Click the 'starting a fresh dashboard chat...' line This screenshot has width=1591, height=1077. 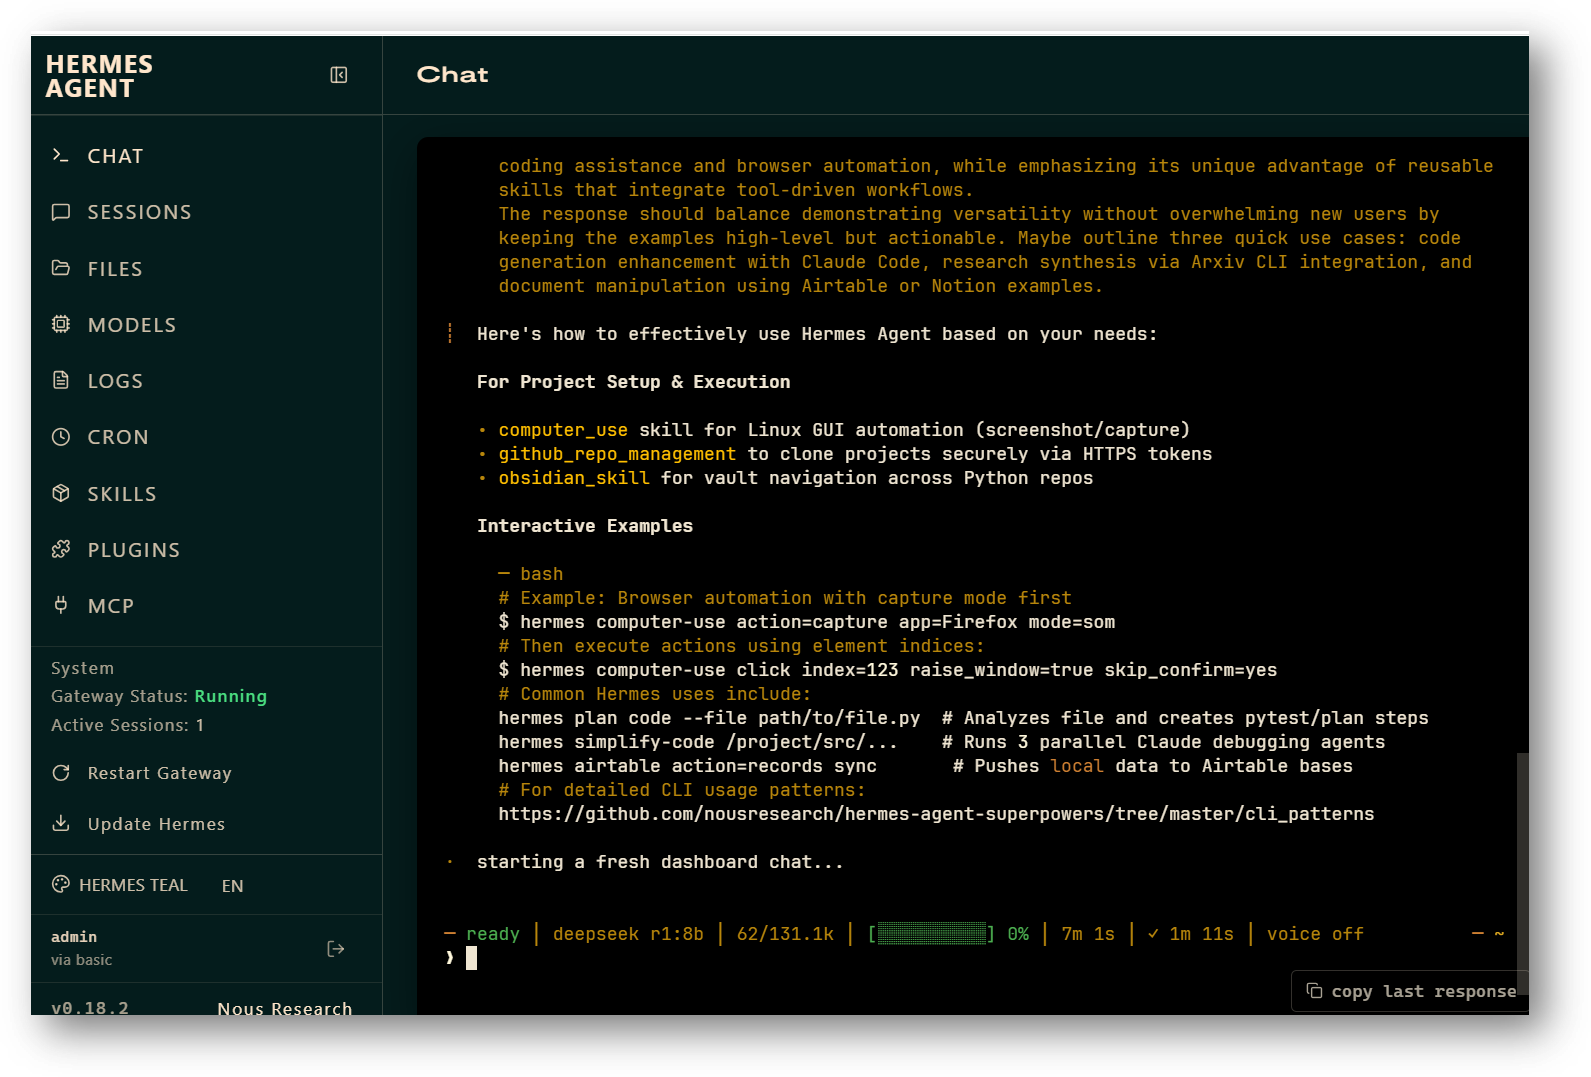click(x=660, y=862)
